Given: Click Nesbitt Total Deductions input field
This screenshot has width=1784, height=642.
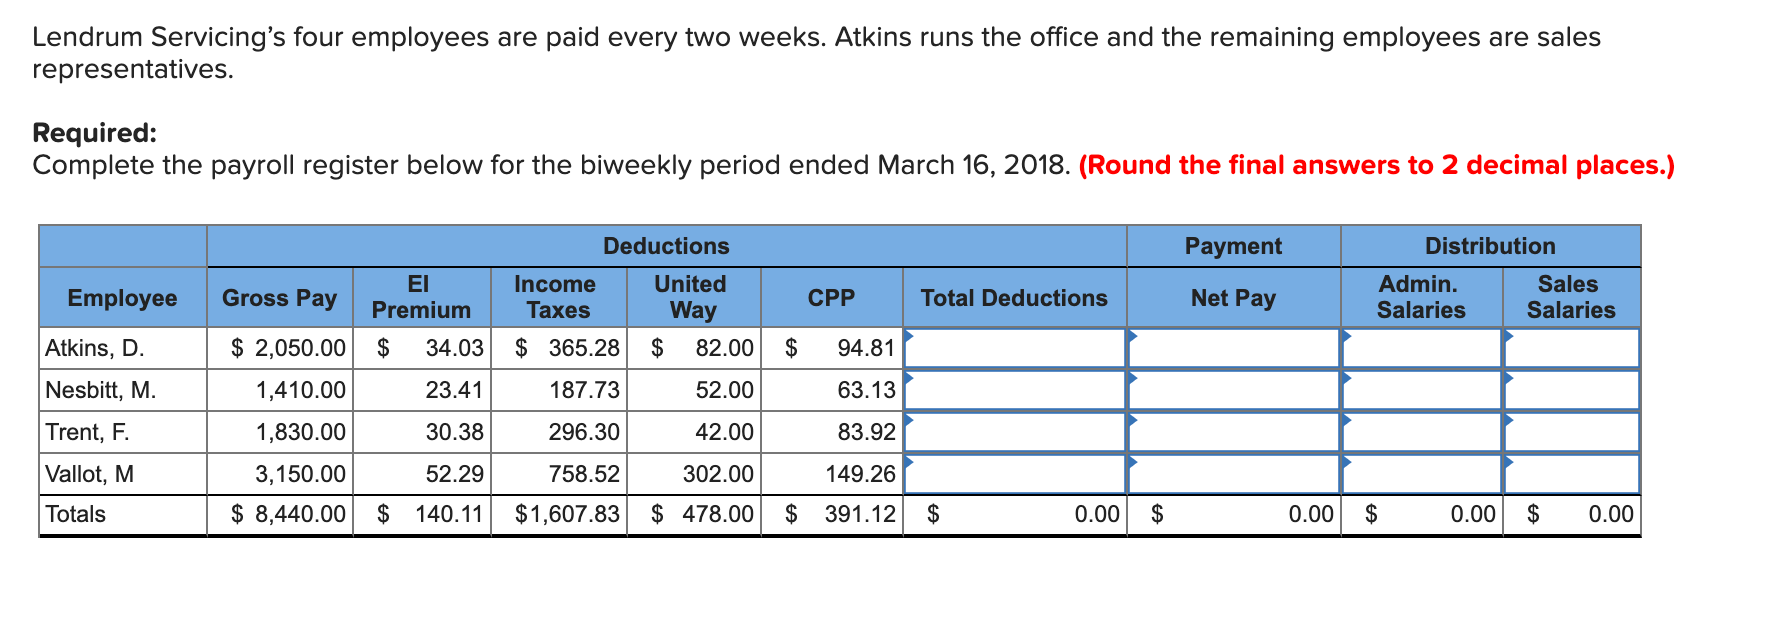Looking at the screenshot, I should (x=1015, y=390).
